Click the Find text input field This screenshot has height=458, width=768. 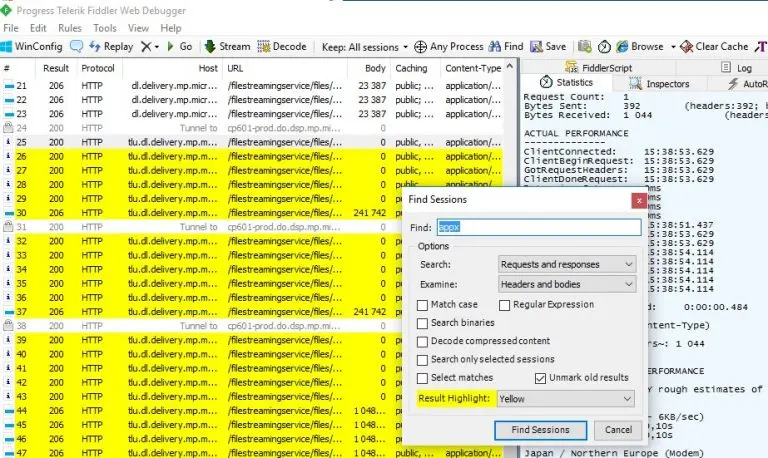point(539,227)
